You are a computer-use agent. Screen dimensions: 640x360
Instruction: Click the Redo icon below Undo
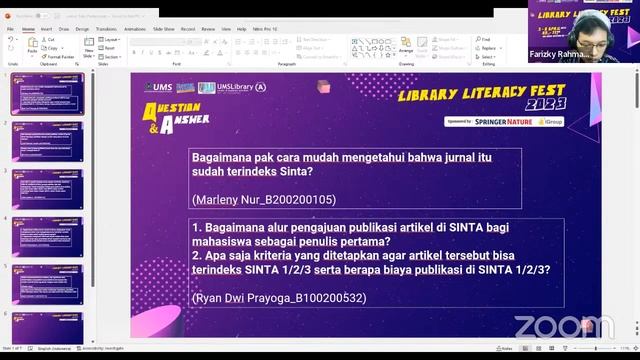[x=11, y=48]
